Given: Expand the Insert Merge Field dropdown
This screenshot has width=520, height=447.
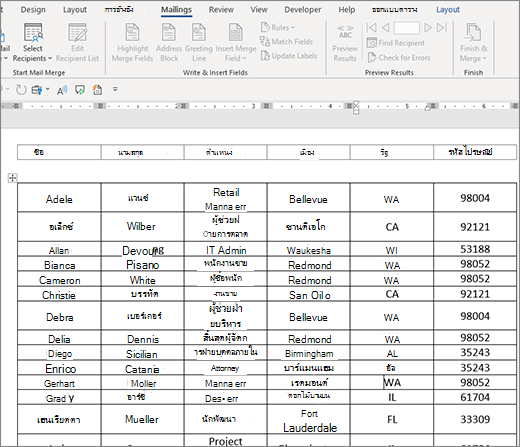Looking at the screenshot, I should tap(236, 42).
